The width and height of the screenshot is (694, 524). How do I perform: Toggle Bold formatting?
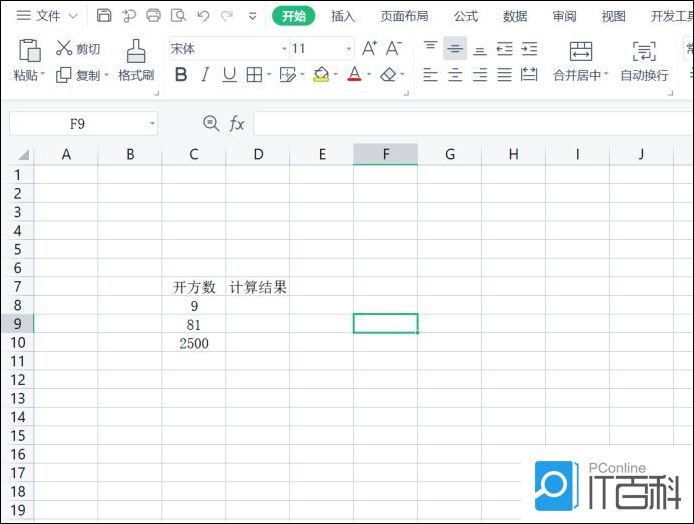[x=181, y=75]
